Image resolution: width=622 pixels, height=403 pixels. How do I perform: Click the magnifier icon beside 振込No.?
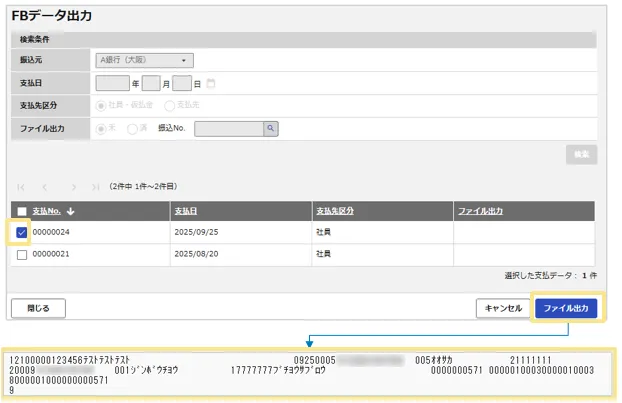[269, 128]
